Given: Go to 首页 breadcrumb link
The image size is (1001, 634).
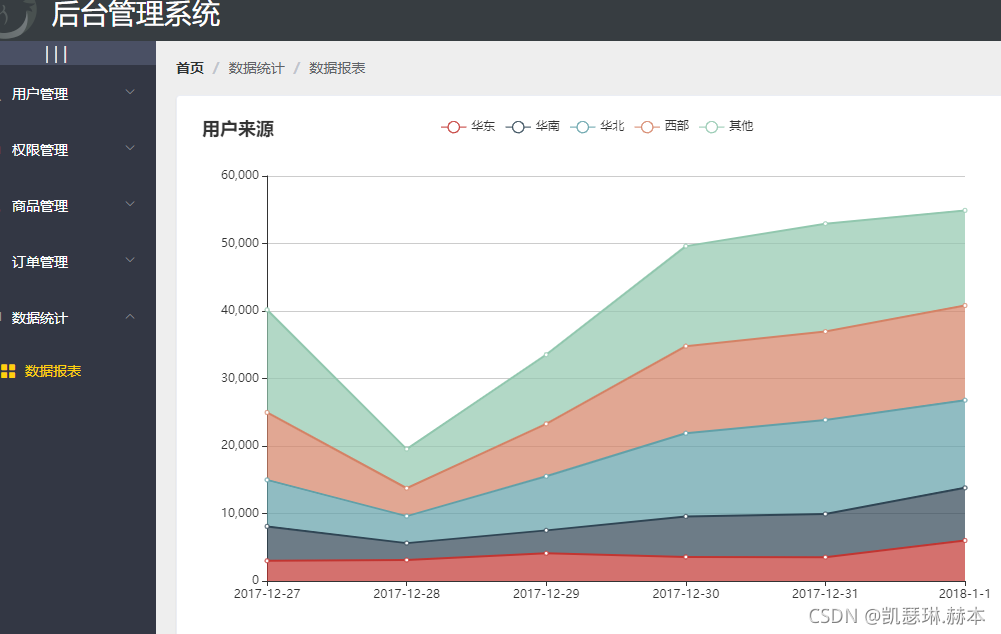Looking at the screenshot, I should pyautogui.click(x=190, y=68).
